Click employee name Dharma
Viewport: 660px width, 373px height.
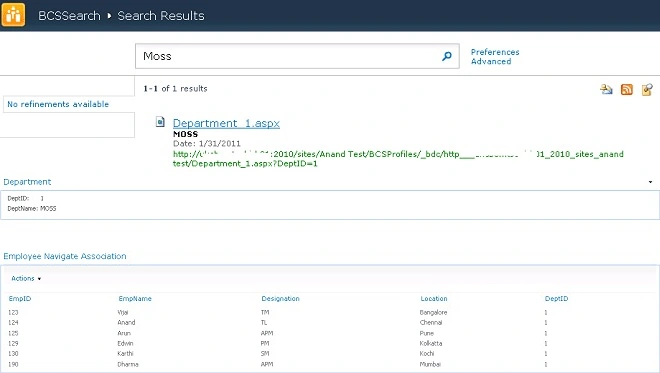click(128, 364)
